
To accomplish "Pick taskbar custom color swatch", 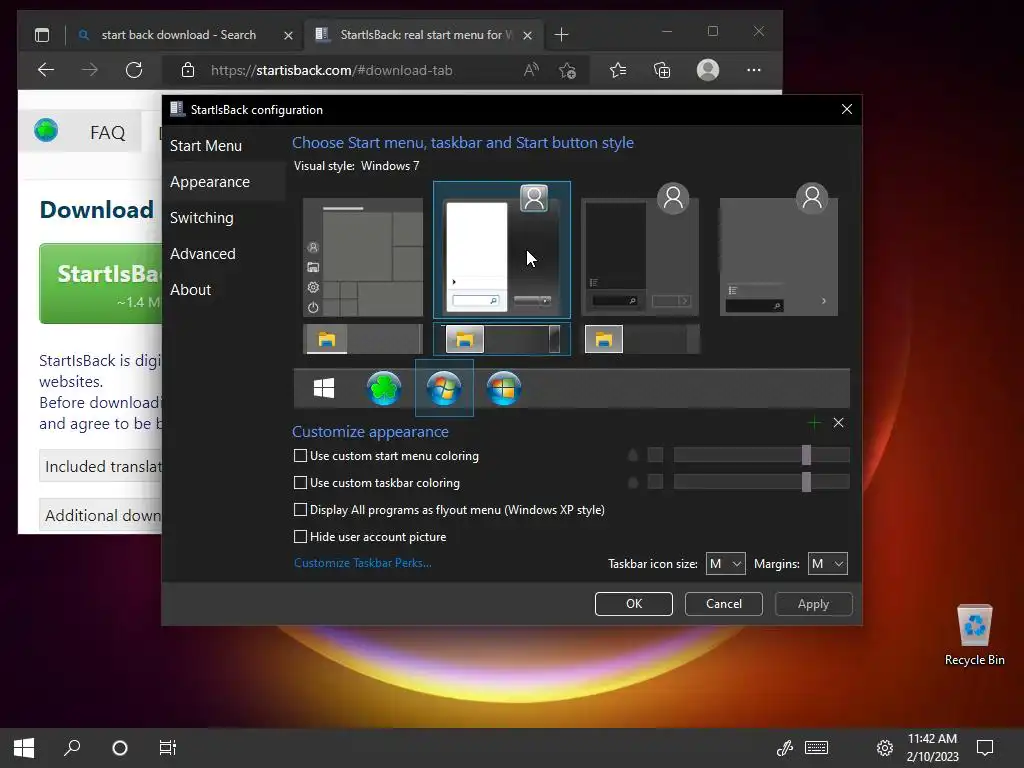I will pos(655,482).
